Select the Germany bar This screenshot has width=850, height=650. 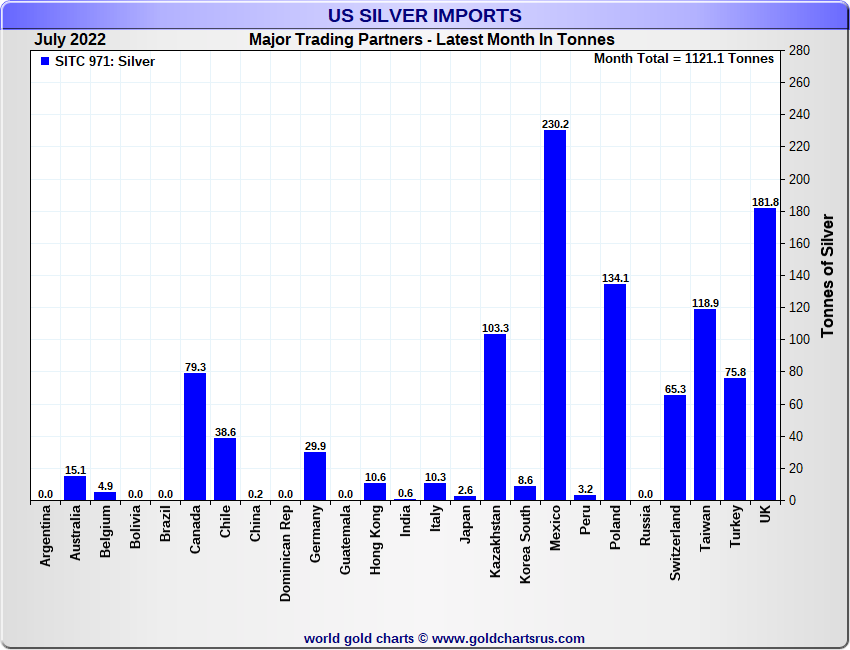(x=315, y=476)
